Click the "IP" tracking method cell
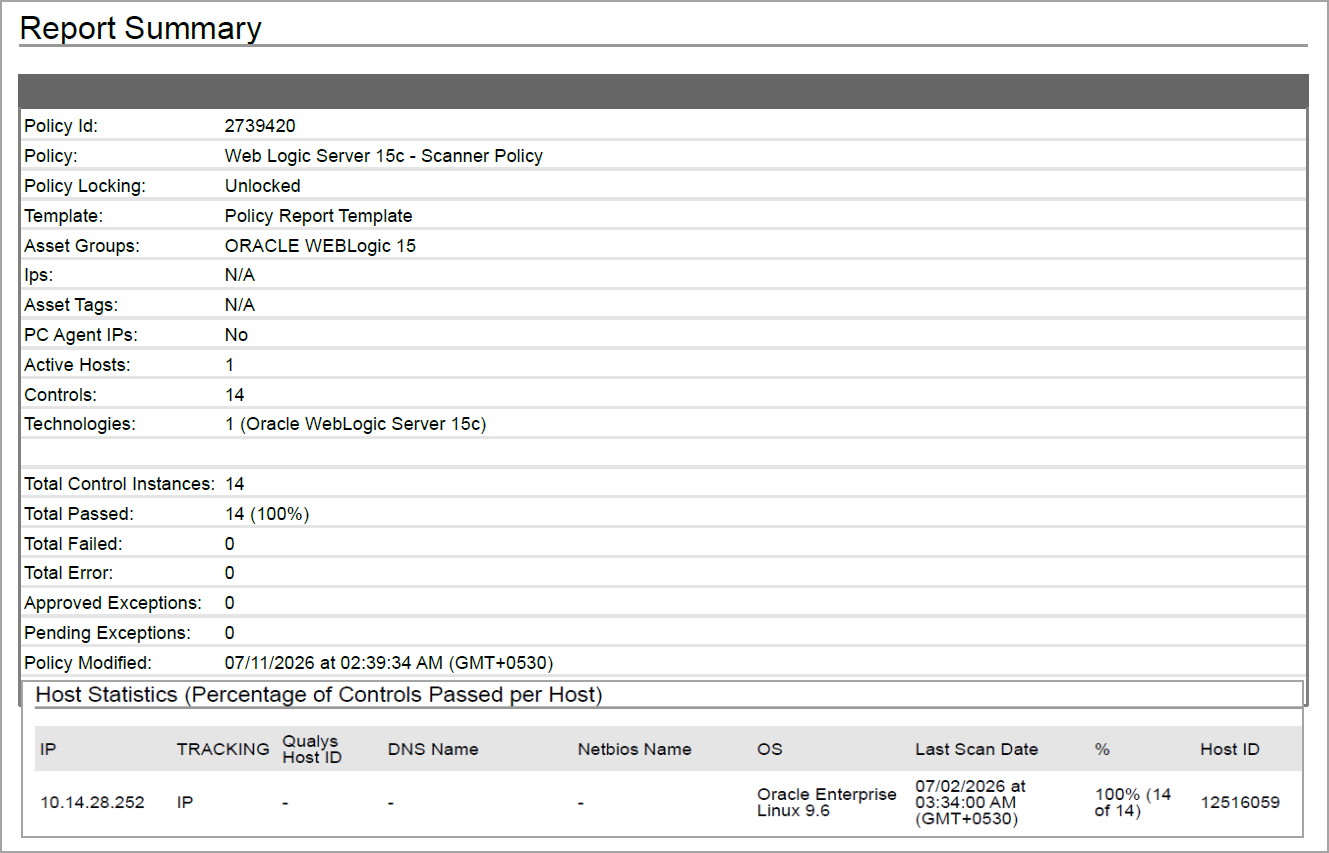This screenshot has height=853, width=1329. (185, 803)
